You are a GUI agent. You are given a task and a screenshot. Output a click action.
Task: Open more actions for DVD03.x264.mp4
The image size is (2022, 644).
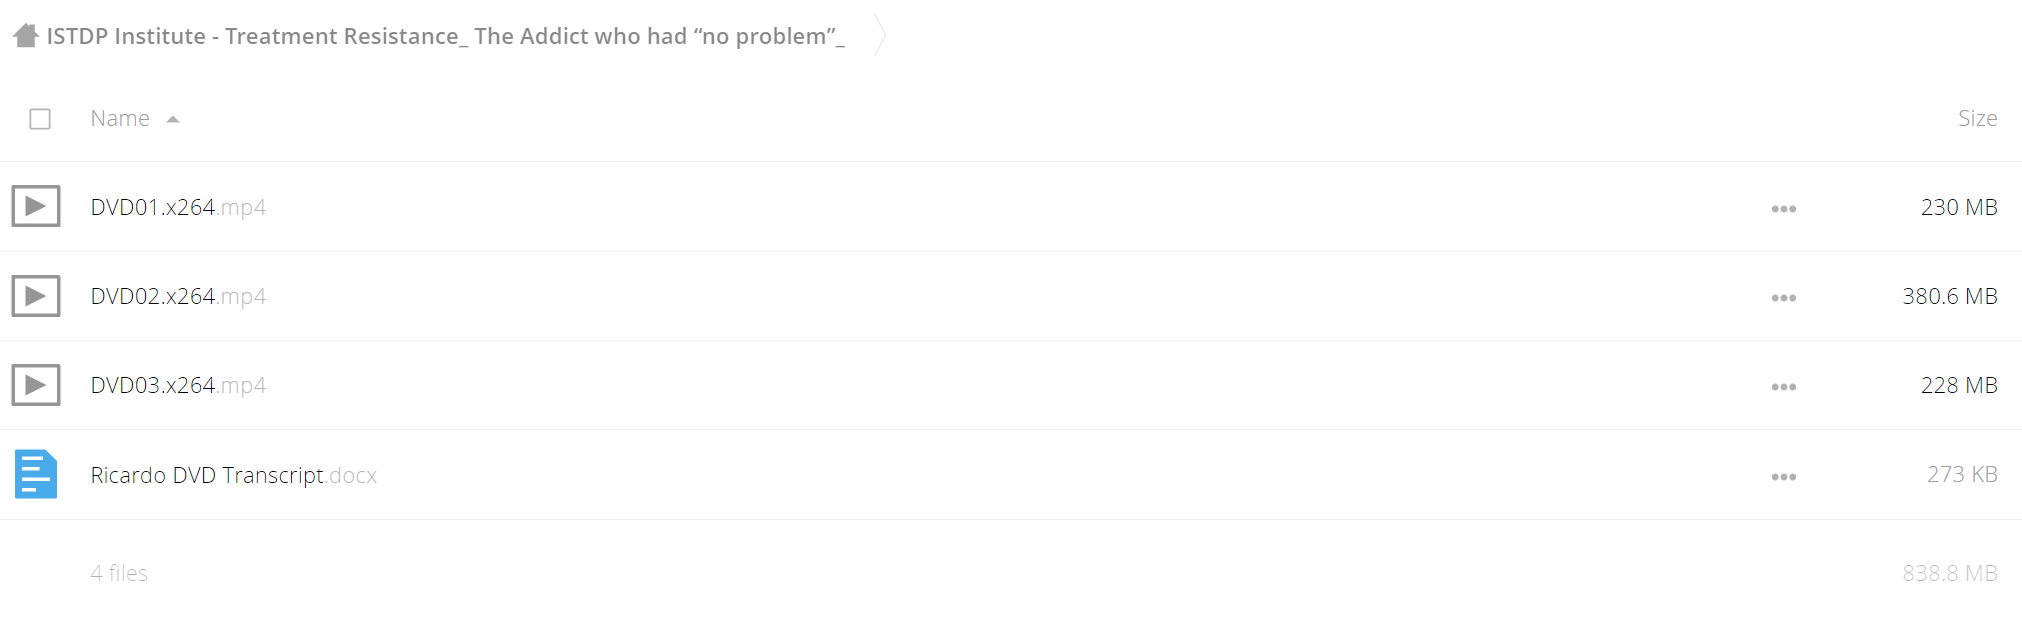coord(1783,387)
